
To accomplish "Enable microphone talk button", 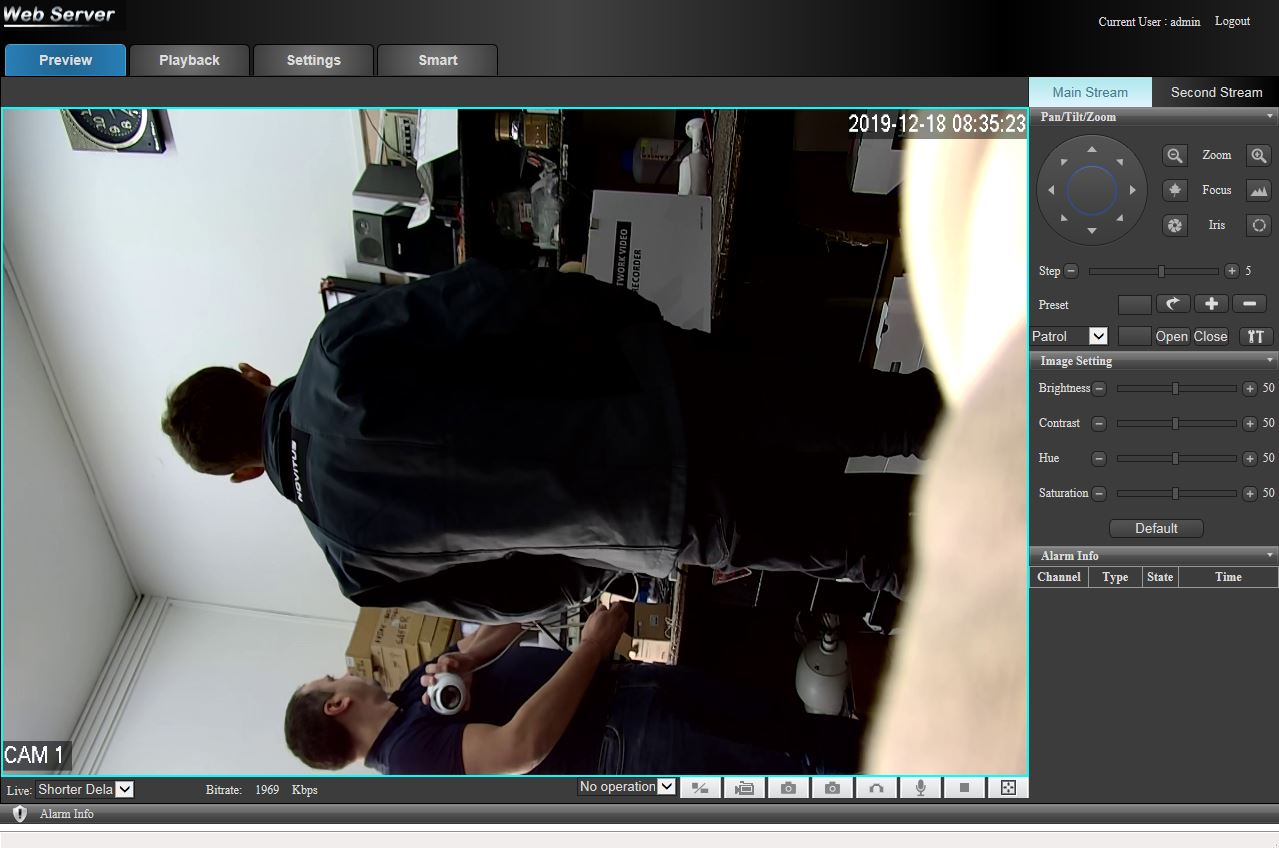I will [920, 788].
